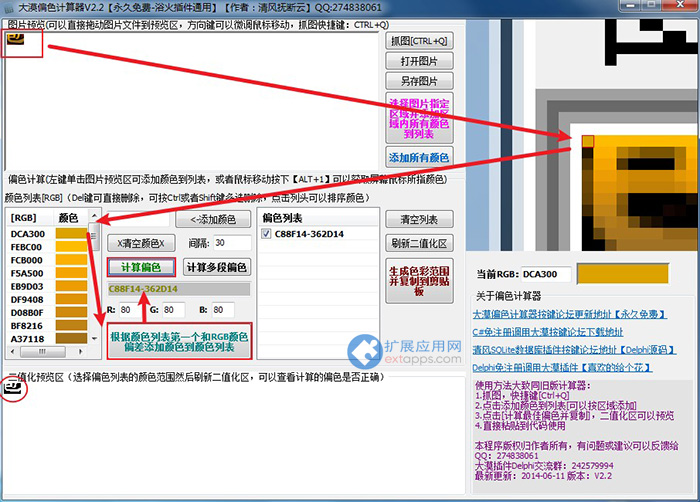Close the 大漠偏色计算器 window
The image size is (700, 502).
(679, 5)
